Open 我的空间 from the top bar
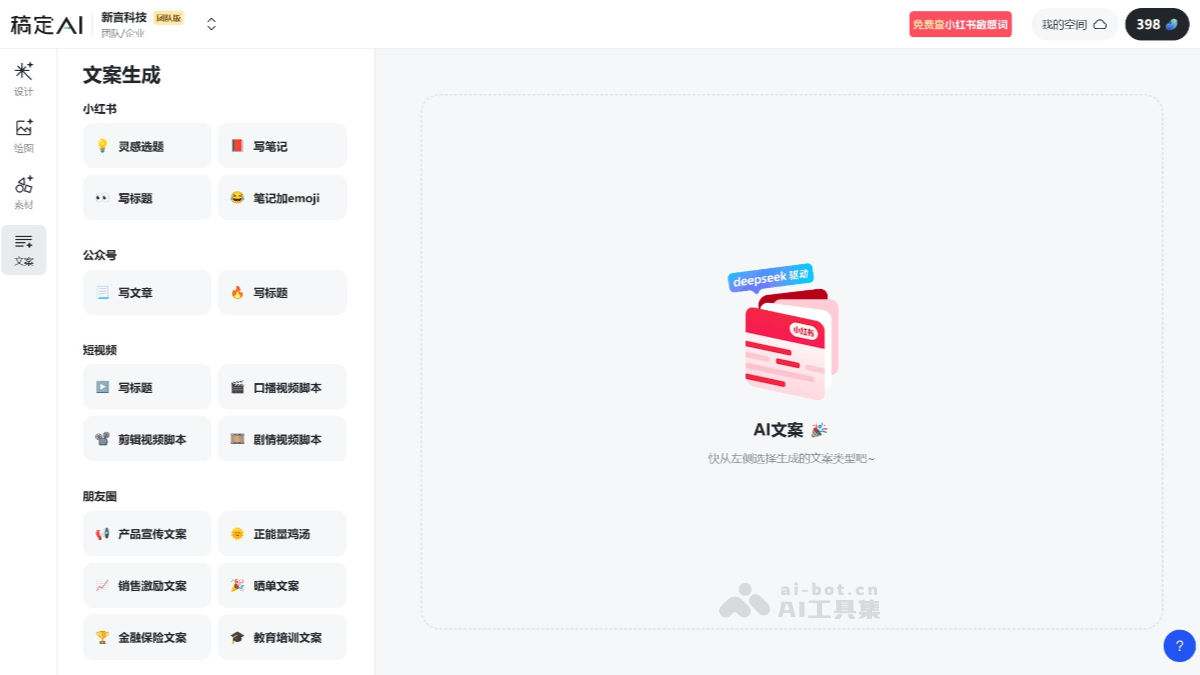The image size is (1200, 675). pyautogui.click(x=1074, y=24)
